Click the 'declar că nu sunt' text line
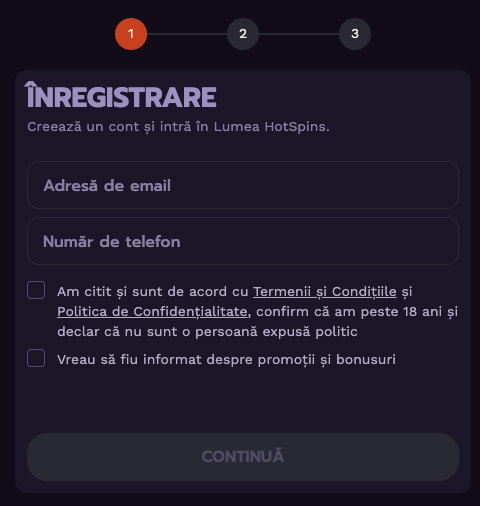 coord(207,332)
